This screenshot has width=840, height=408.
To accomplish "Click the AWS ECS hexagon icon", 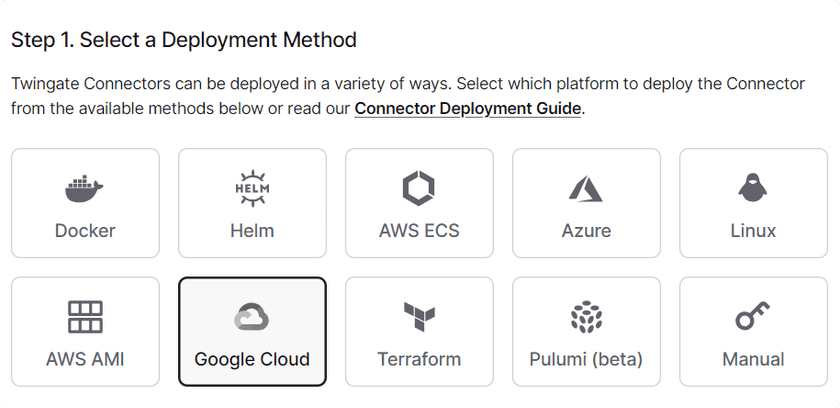I will point(419,188).
